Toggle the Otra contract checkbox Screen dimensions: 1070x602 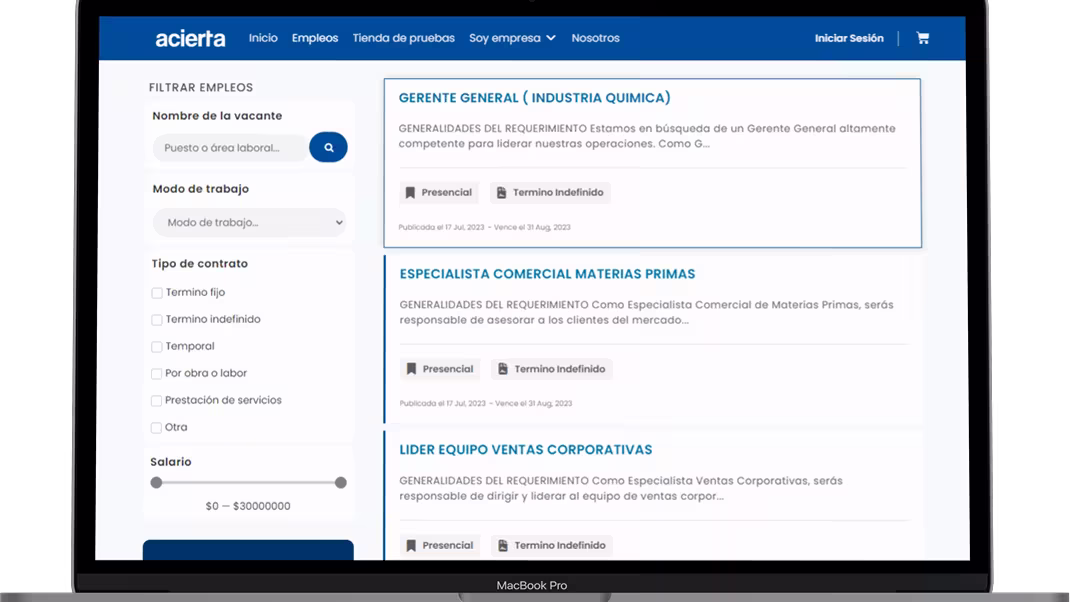tap(156, 427)
